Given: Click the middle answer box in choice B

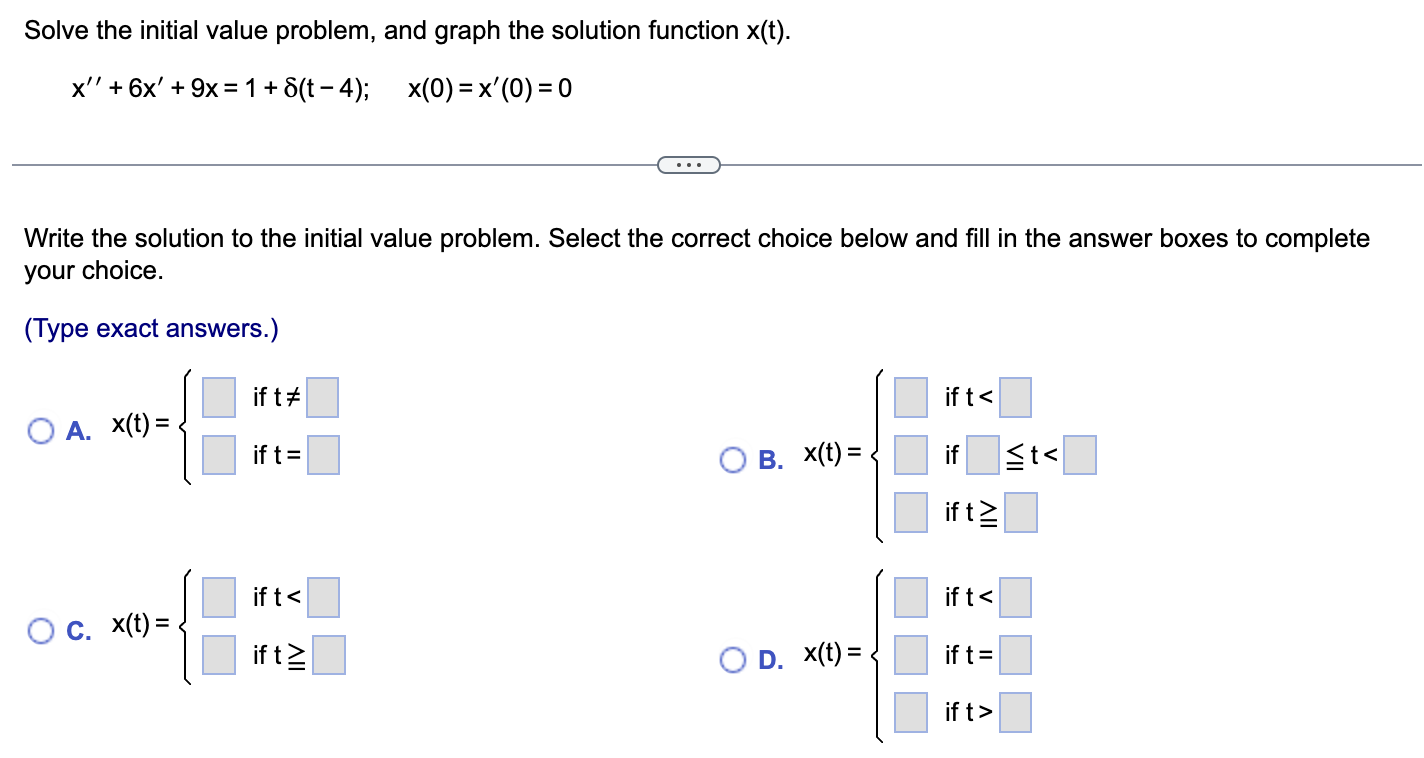Looking at the screenshot, I should click(x=909, y=455).
